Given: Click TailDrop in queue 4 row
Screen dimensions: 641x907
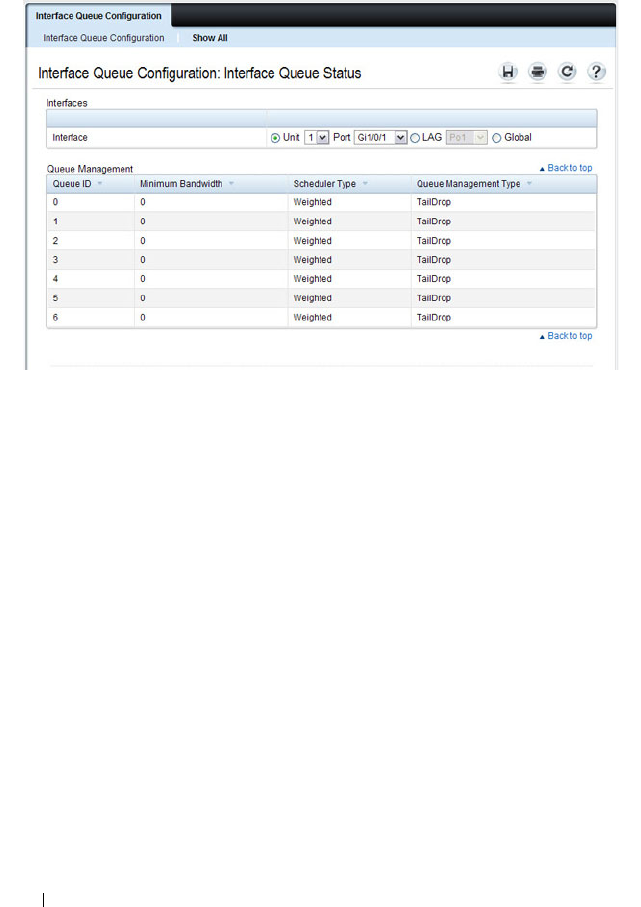Looking at the screenshot, I should [434, 279].
